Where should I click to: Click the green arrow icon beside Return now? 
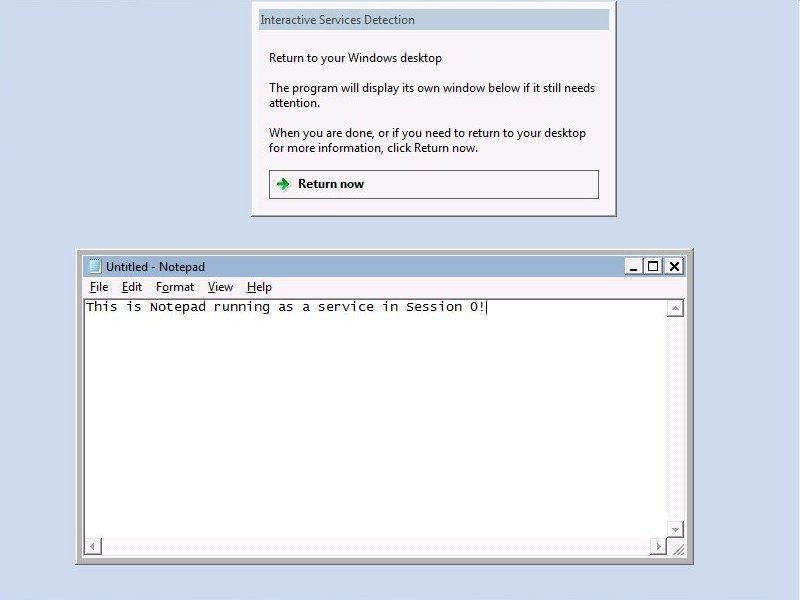(x=283, y=184)
